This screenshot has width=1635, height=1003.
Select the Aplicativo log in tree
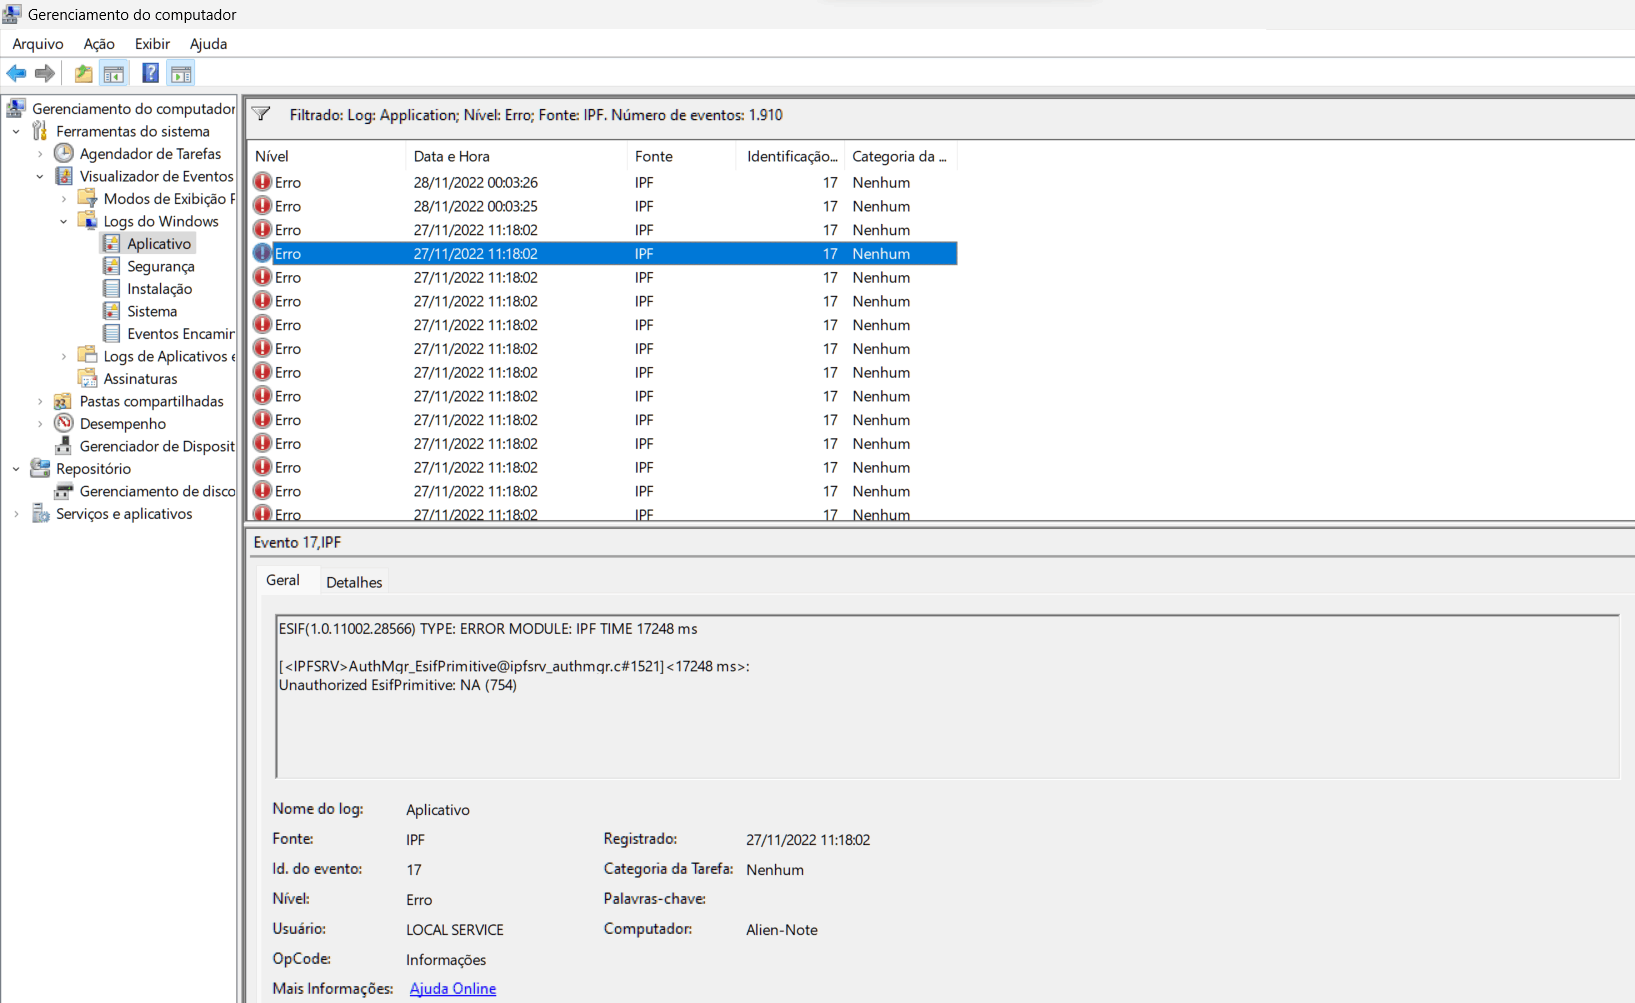159,243
